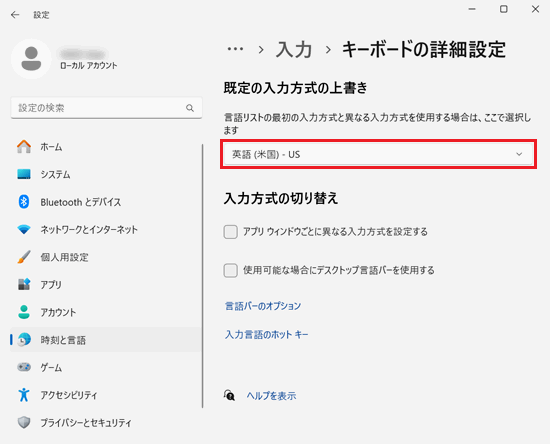Click the user profile avatar
Image resolution: width=550 pixels, height=444 pixels.
pos(31,59)
